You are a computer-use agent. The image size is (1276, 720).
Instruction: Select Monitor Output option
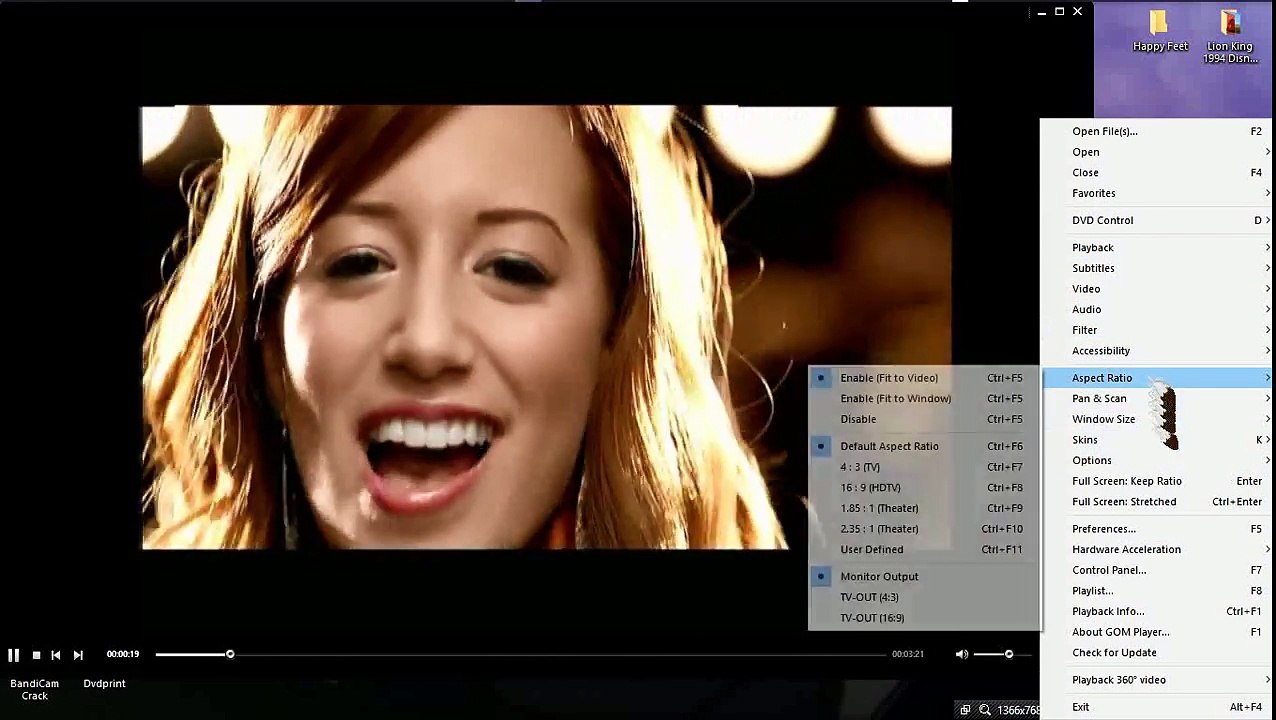924,576
